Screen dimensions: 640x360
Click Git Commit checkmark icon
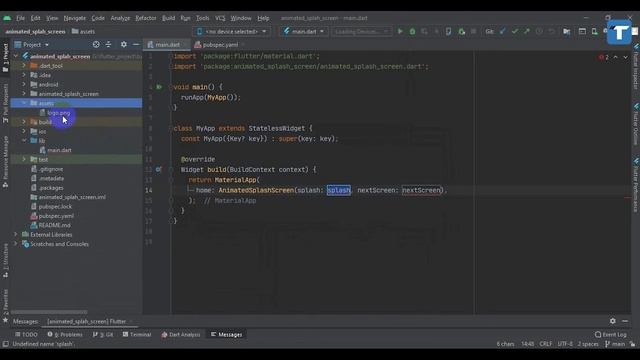pyautogui.click(x=515, y=31)
